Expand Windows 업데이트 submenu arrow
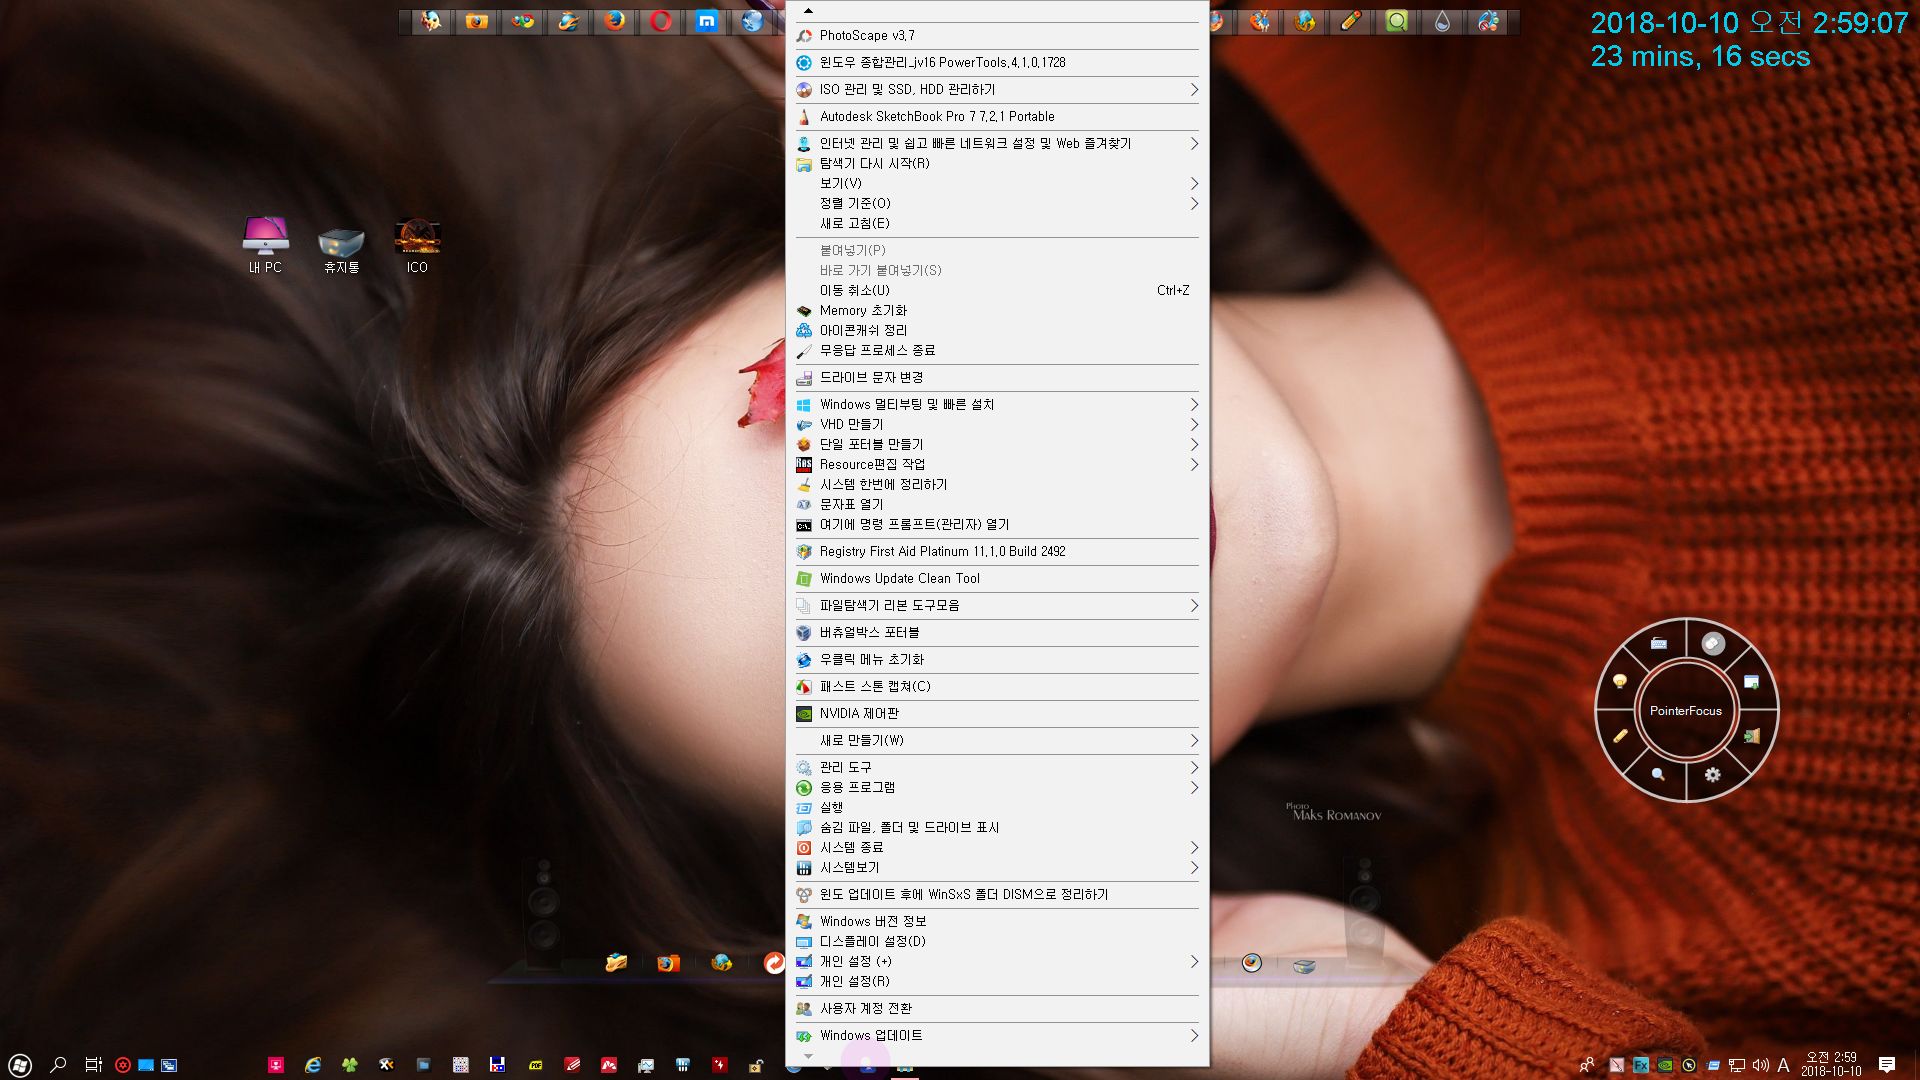This screenshot has height=1080, width=1920. tap(1194, 1035)
